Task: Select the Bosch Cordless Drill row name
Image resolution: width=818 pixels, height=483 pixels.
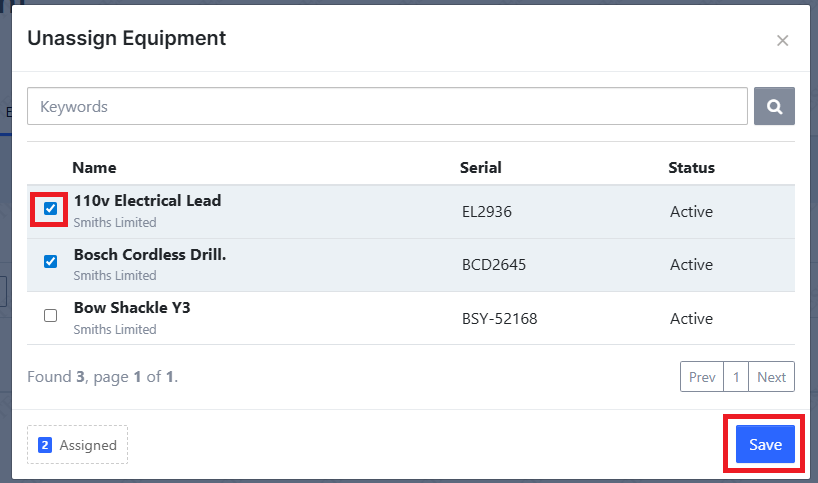Action: (150, 255)
